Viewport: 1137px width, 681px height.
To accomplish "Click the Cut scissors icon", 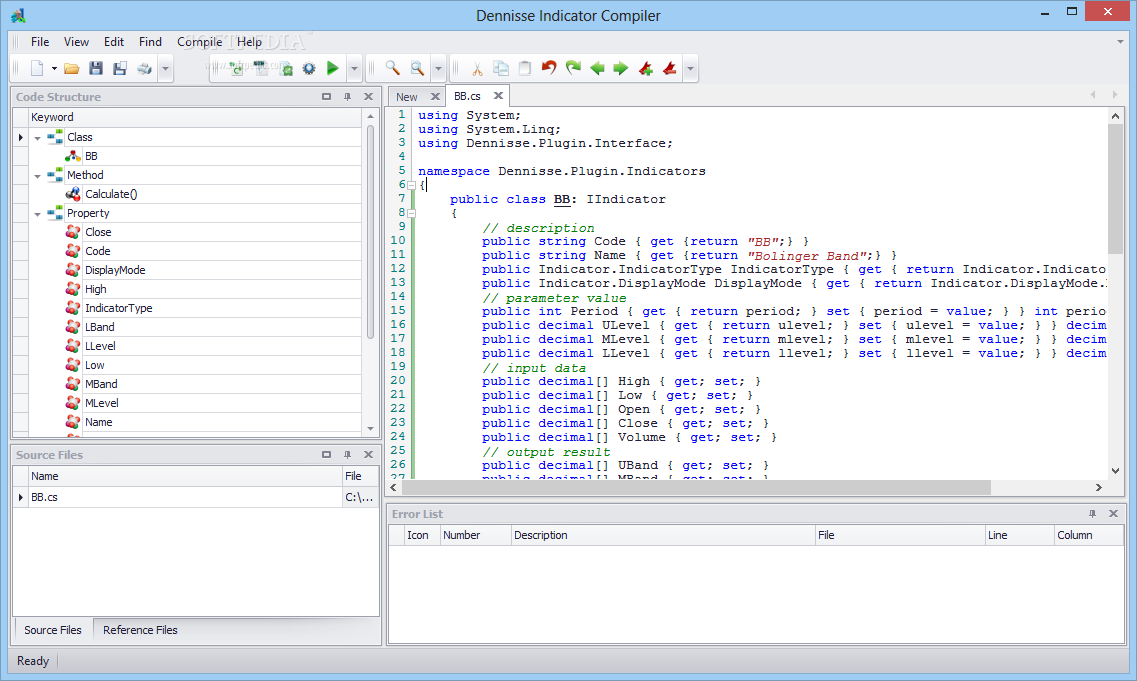I will pos(477,69).
